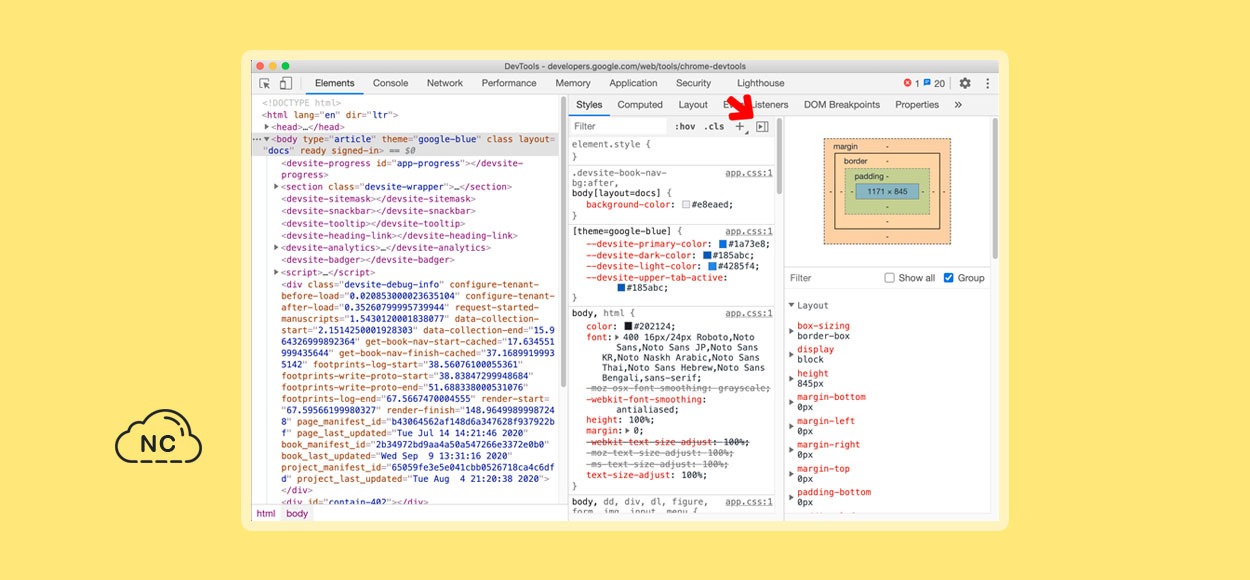This screenshot has width=1250, height=580.
Task: Expand the head element node
Action: pos(267,127)
